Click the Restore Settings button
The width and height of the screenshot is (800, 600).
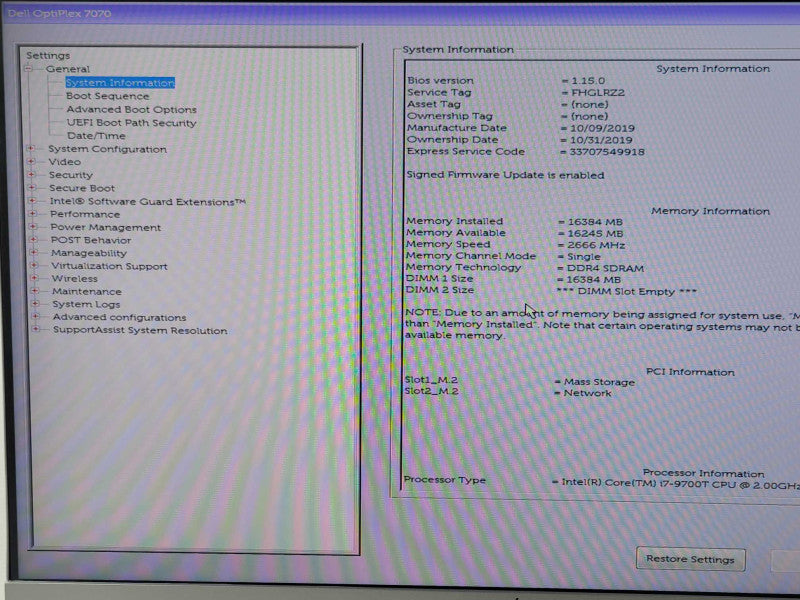[690, 559]
